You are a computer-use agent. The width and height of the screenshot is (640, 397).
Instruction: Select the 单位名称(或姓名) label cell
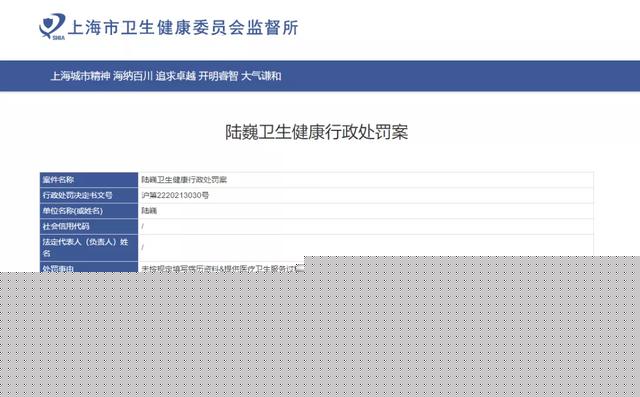[89, 211]
